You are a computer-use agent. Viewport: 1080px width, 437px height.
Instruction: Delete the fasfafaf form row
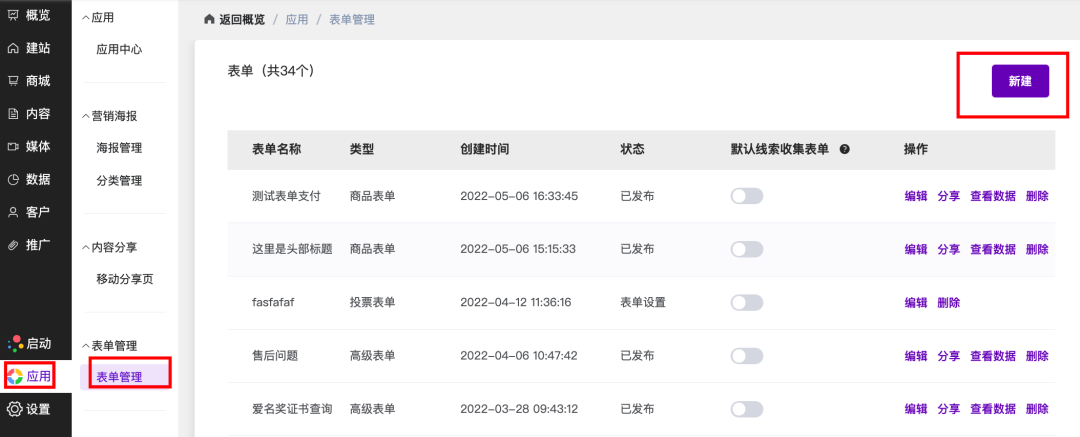click(948, 303)
